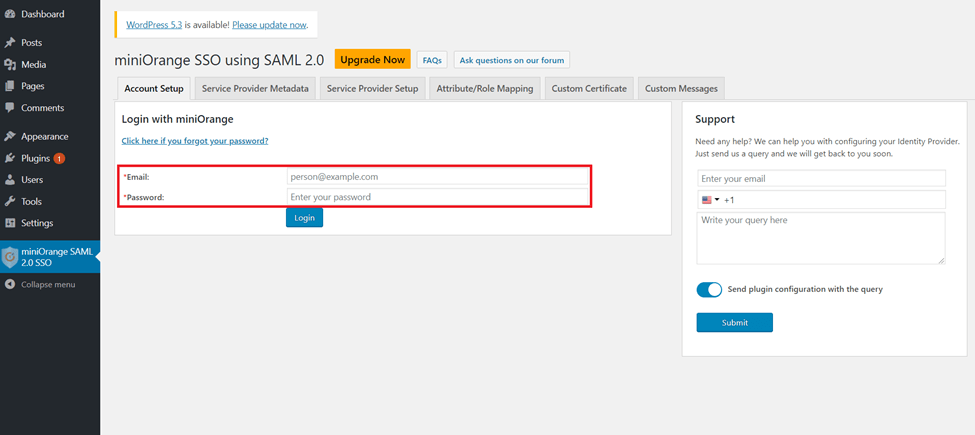The image size is (975, 435).
Task: Open the country flag dropdown
Action: [709, 200]
